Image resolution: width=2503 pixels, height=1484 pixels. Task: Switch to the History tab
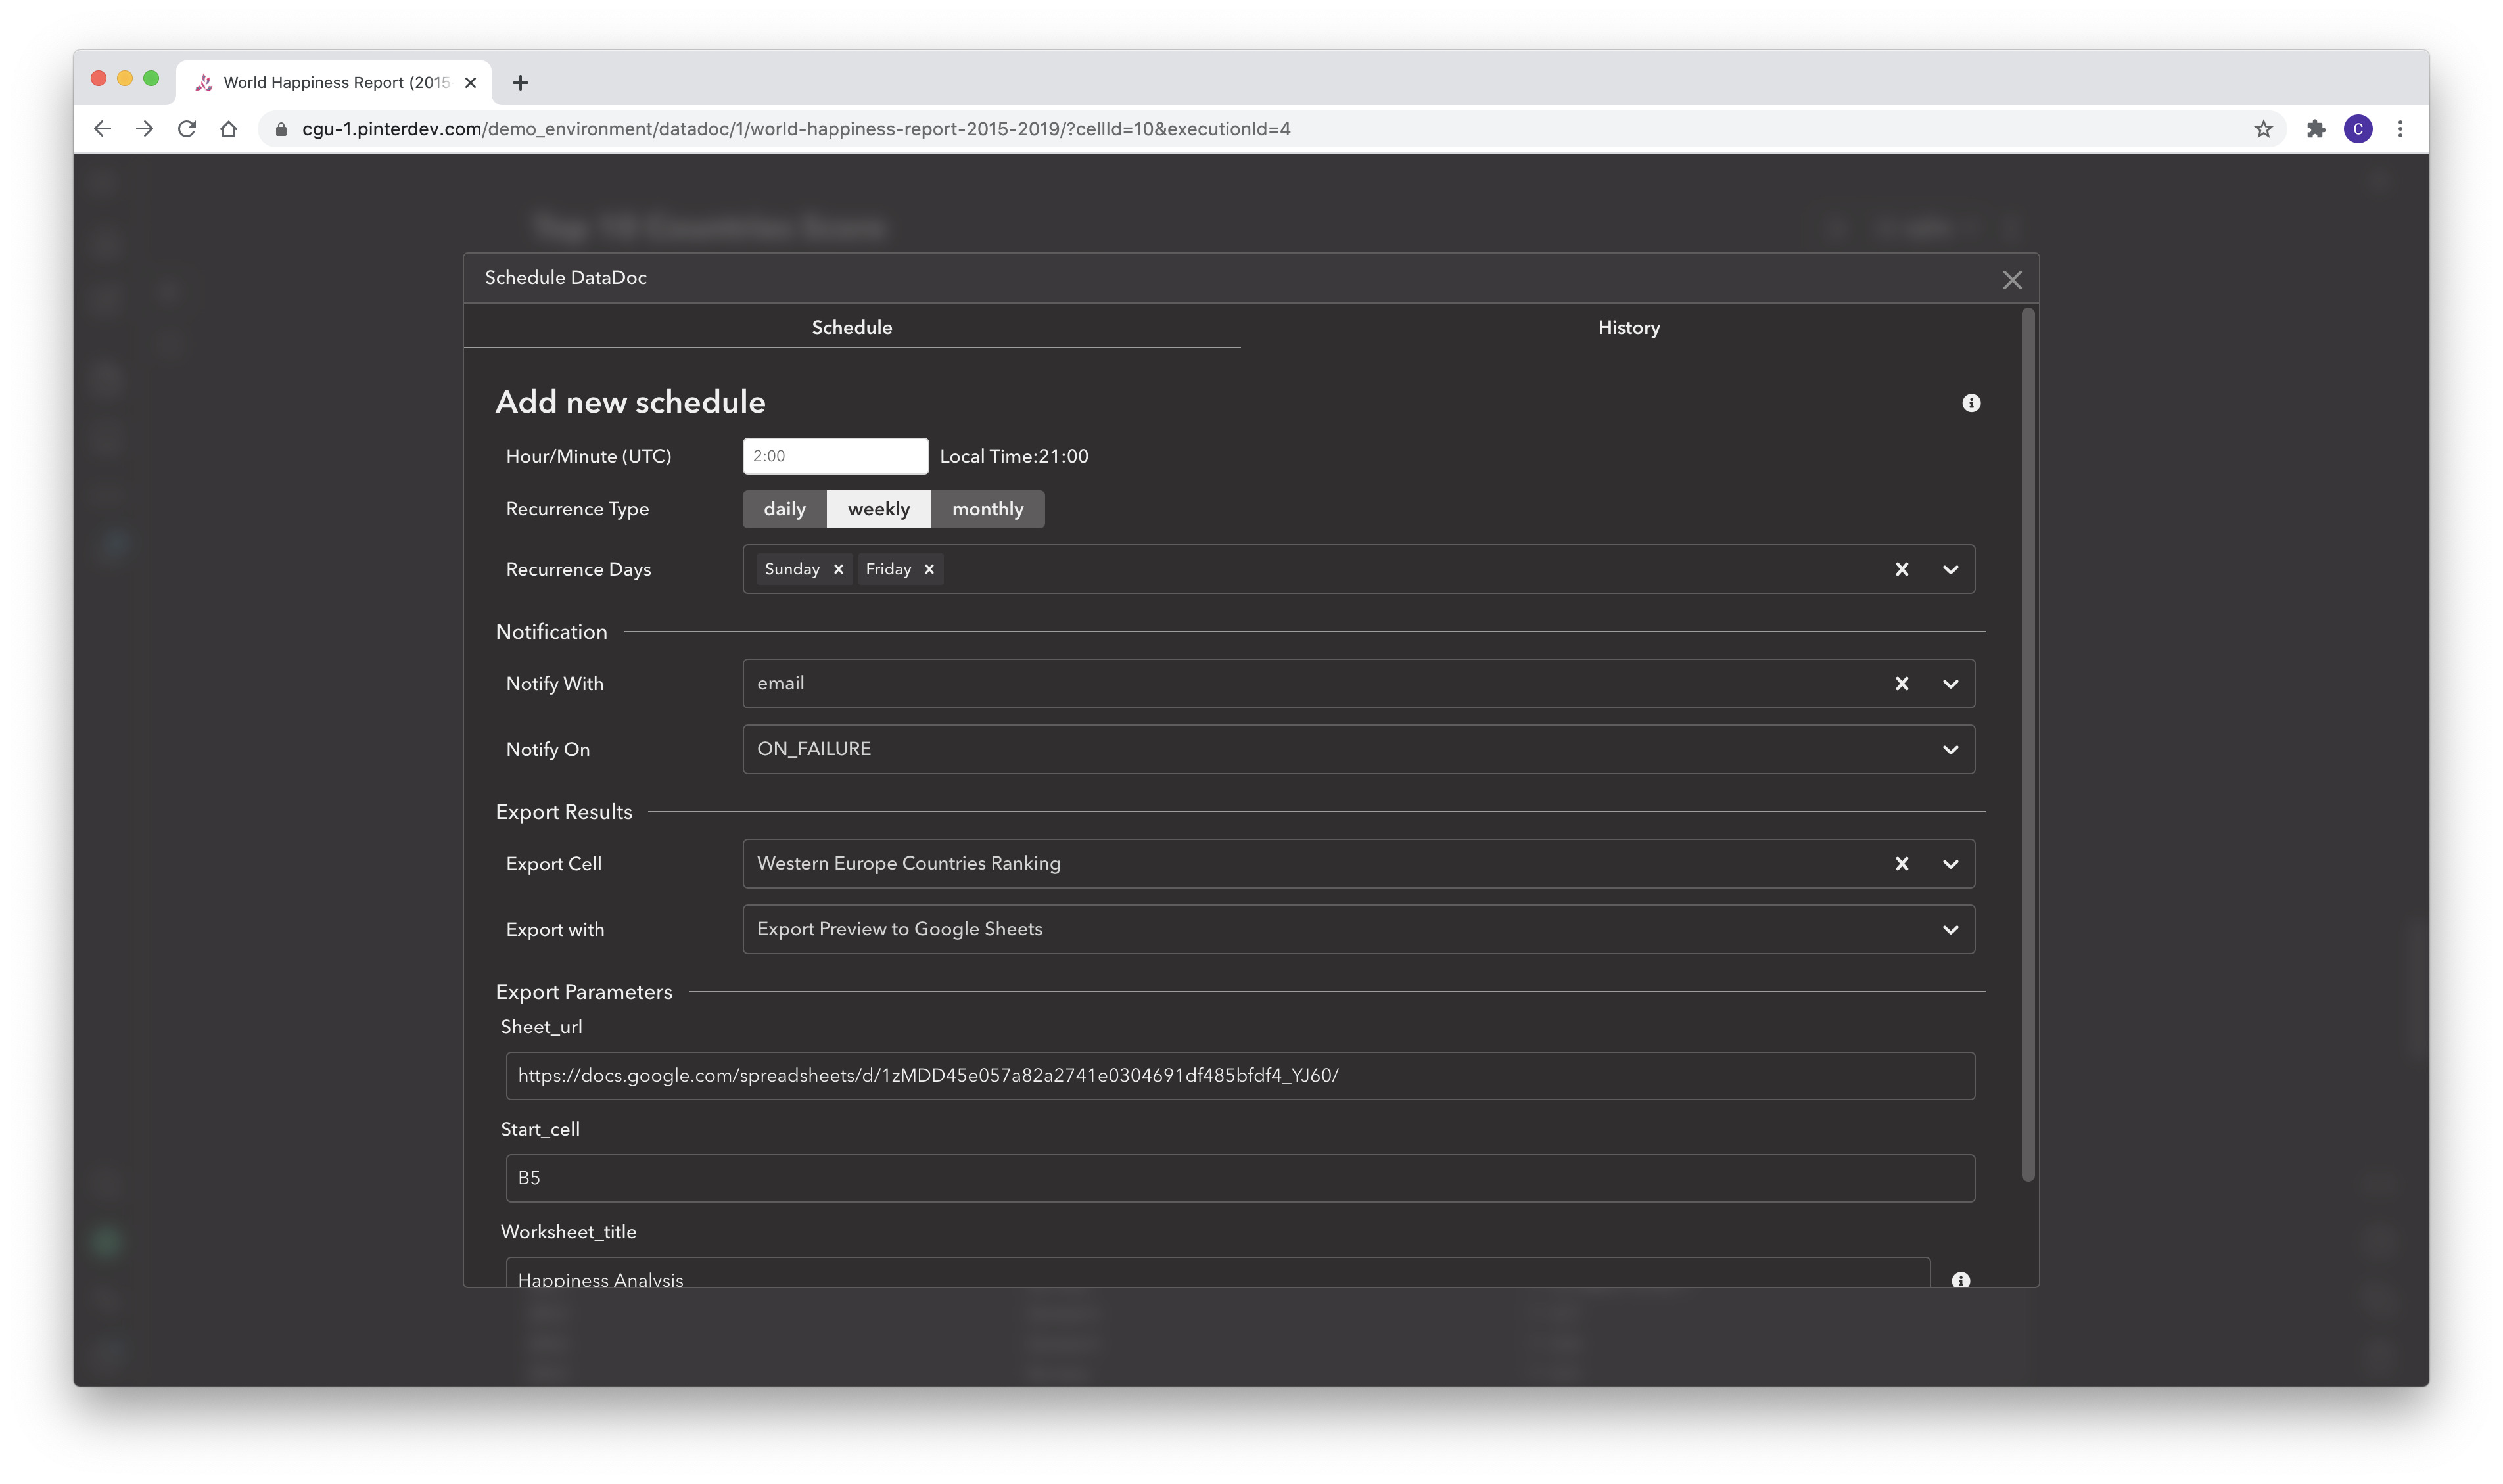tap(1627, 327)
